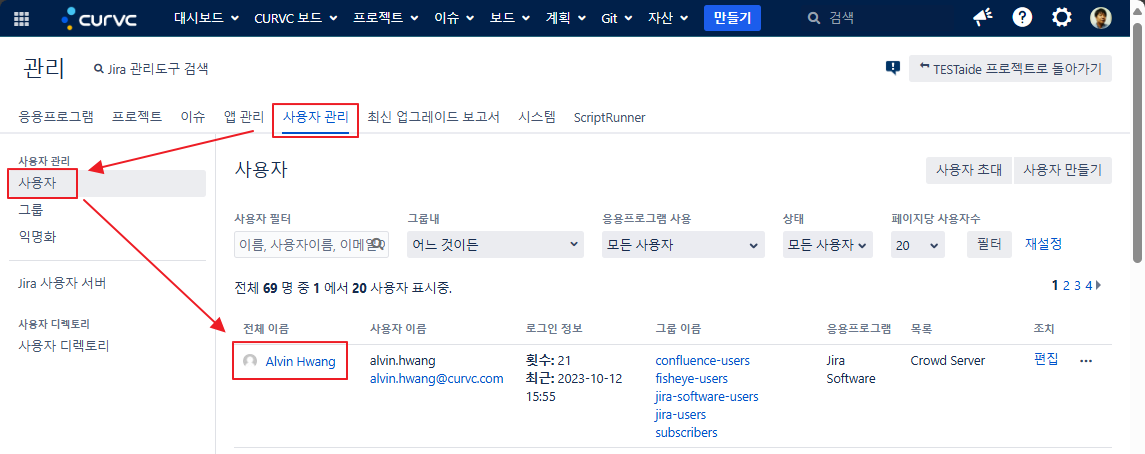The image size is (1145, 454).
Task: Open the 응용프로그램 사용 dropdown
Action: tap(683, 245)
